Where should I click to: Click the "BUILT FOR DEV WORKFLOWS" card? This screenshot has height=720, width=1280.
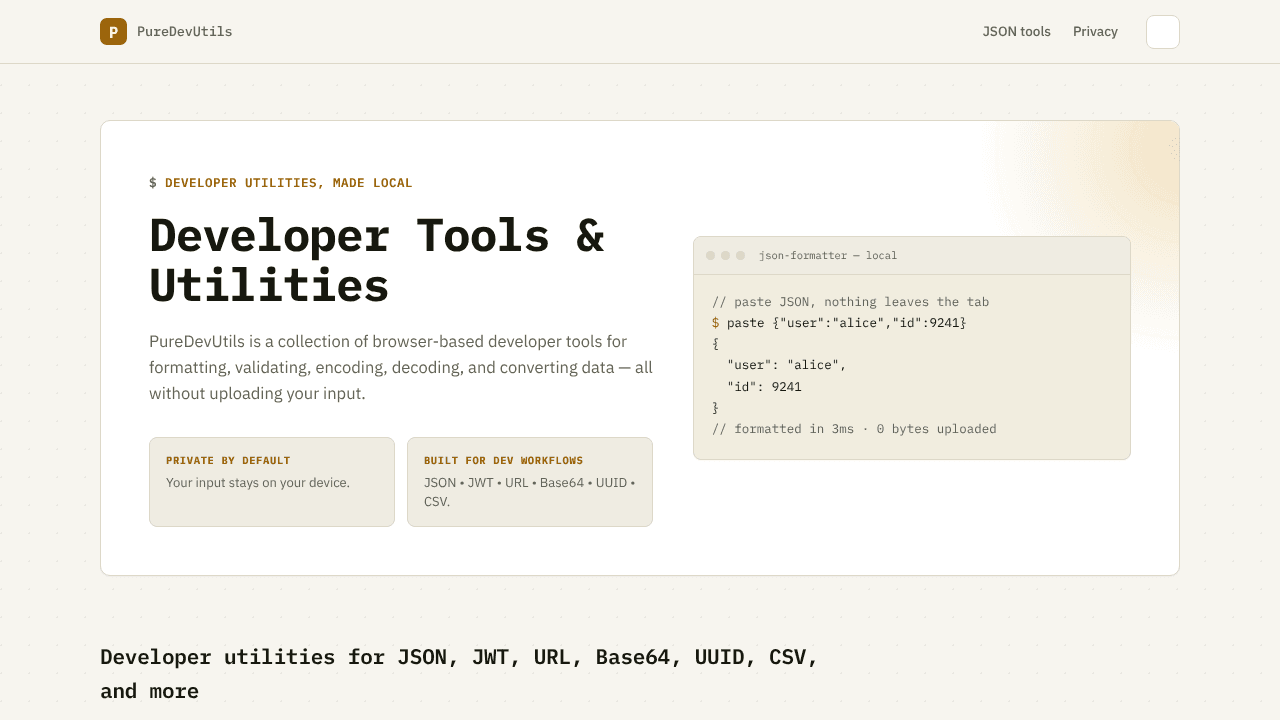coord(530,482)
